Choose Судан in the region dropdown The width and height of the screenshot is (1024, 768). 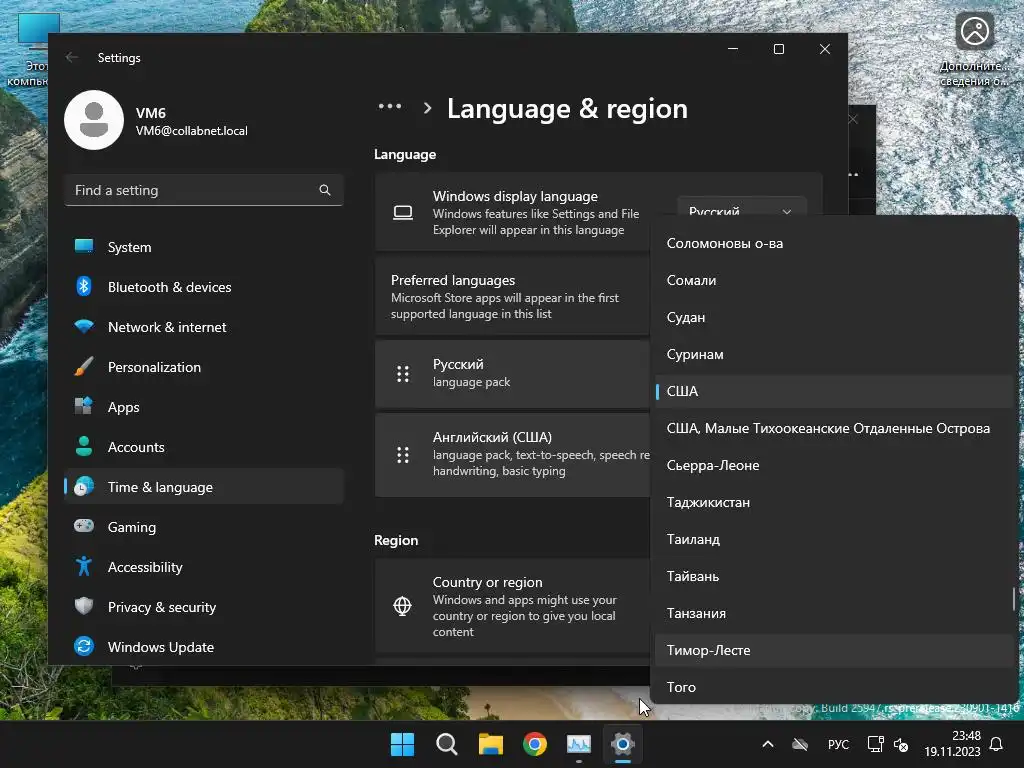tap(834, 317)
